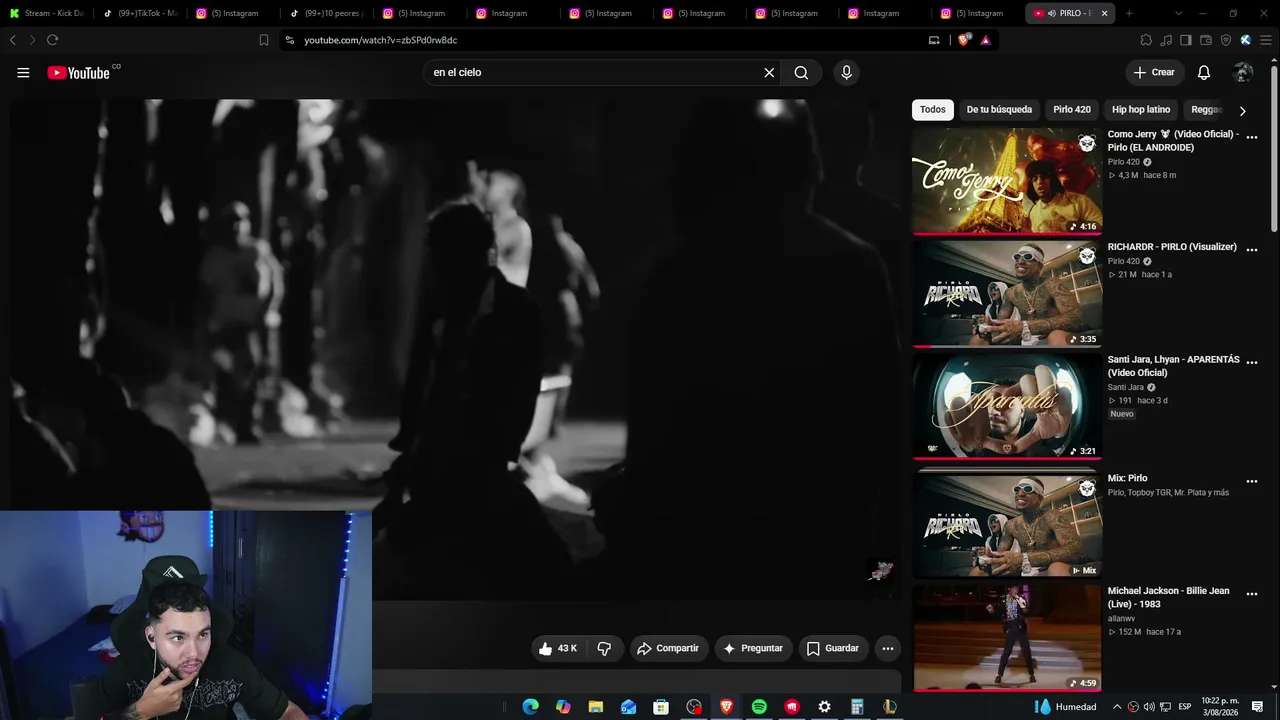Switch to the Stream - Kick tab

pyautogui.click(x=47, y=13)
